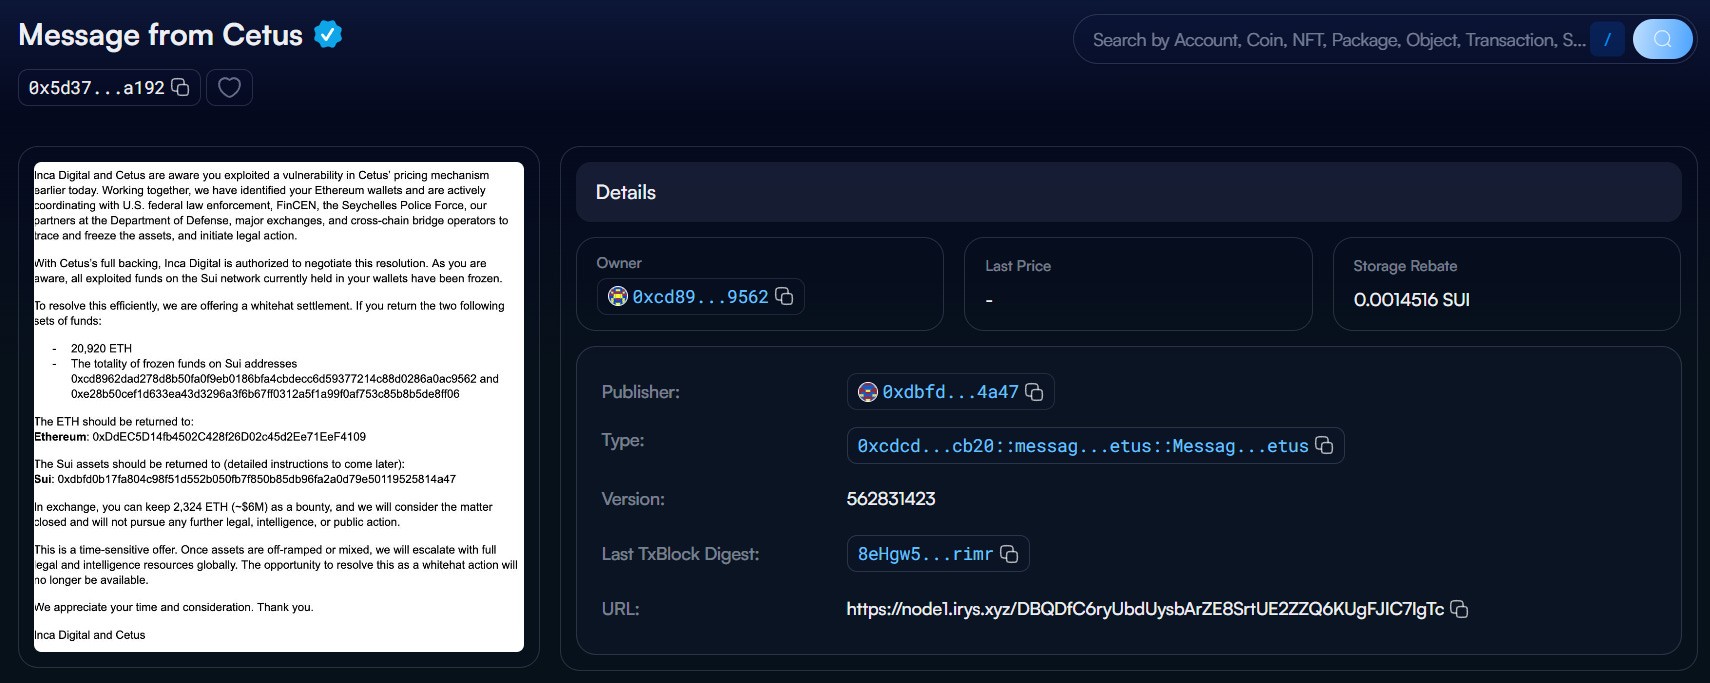
Task: Open publisher address 0xdbfd...4a47
Action: (950, 392)
